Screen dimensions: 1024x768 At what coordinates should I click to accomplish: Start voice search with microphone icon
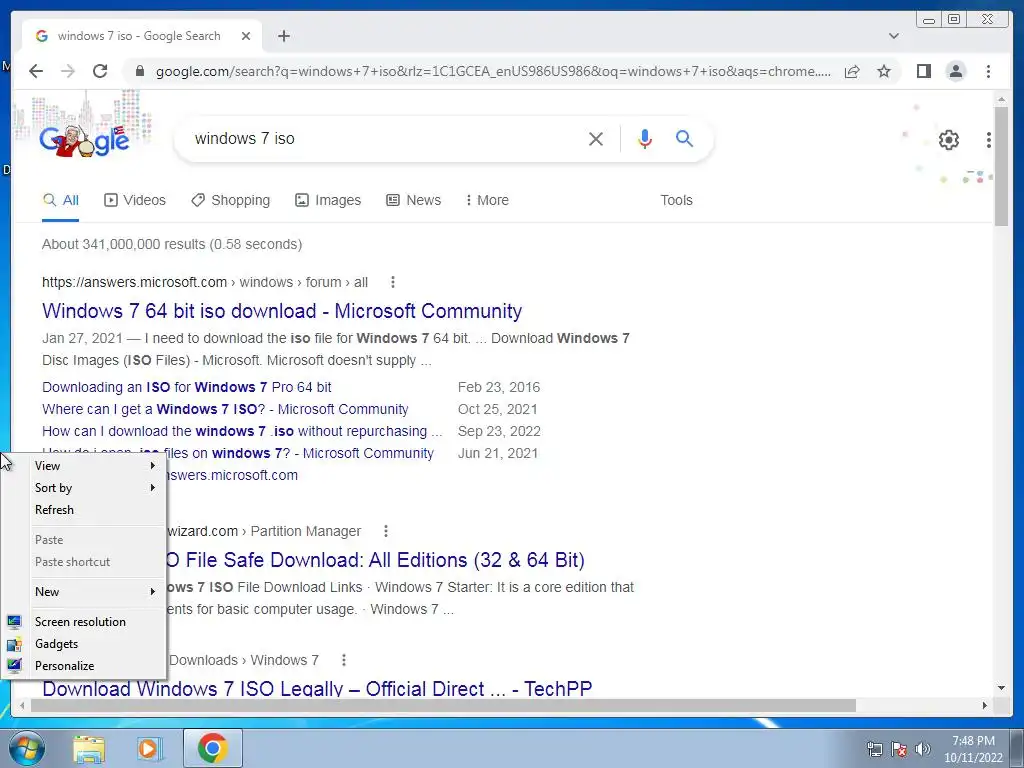point(645,138)
